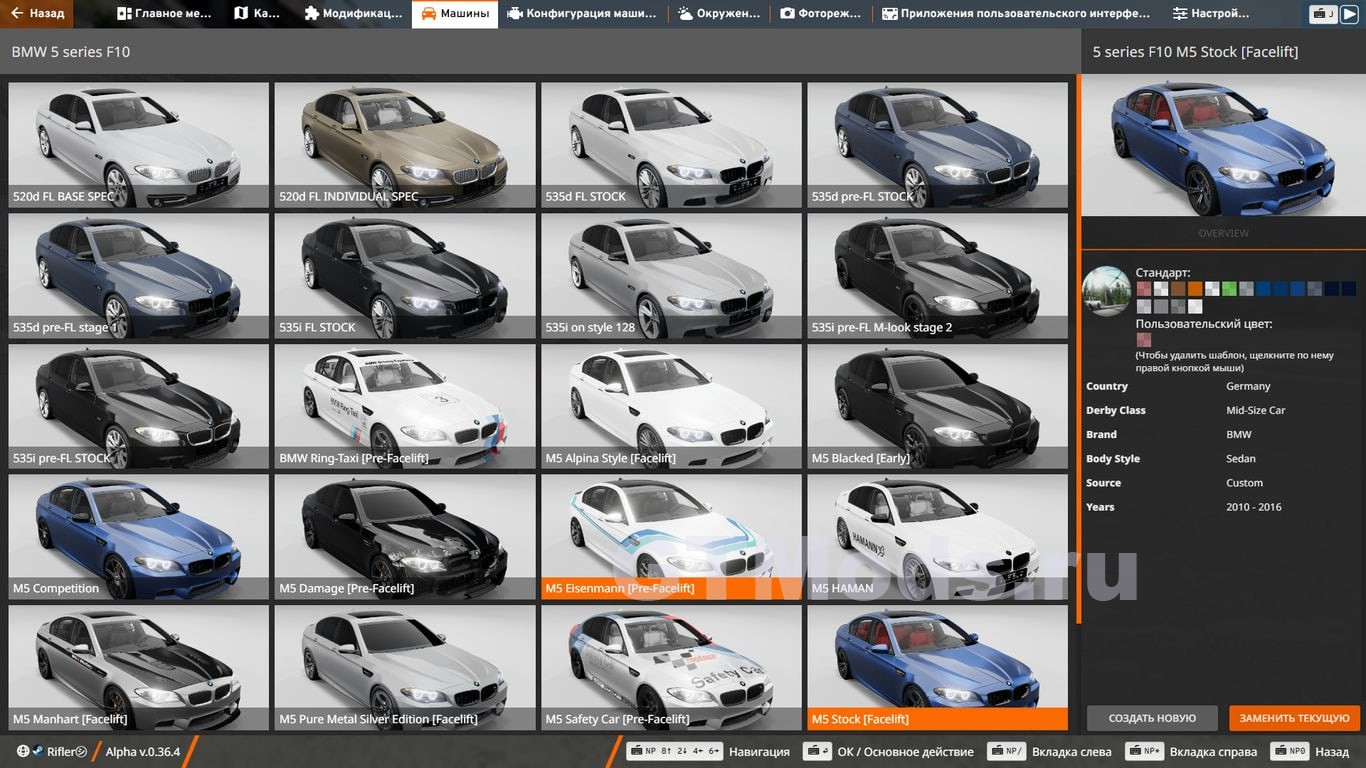Select M5 Stock [Facelift] thumbnail
This screenshot has width=1366, height=768.
tap(937, 667)
